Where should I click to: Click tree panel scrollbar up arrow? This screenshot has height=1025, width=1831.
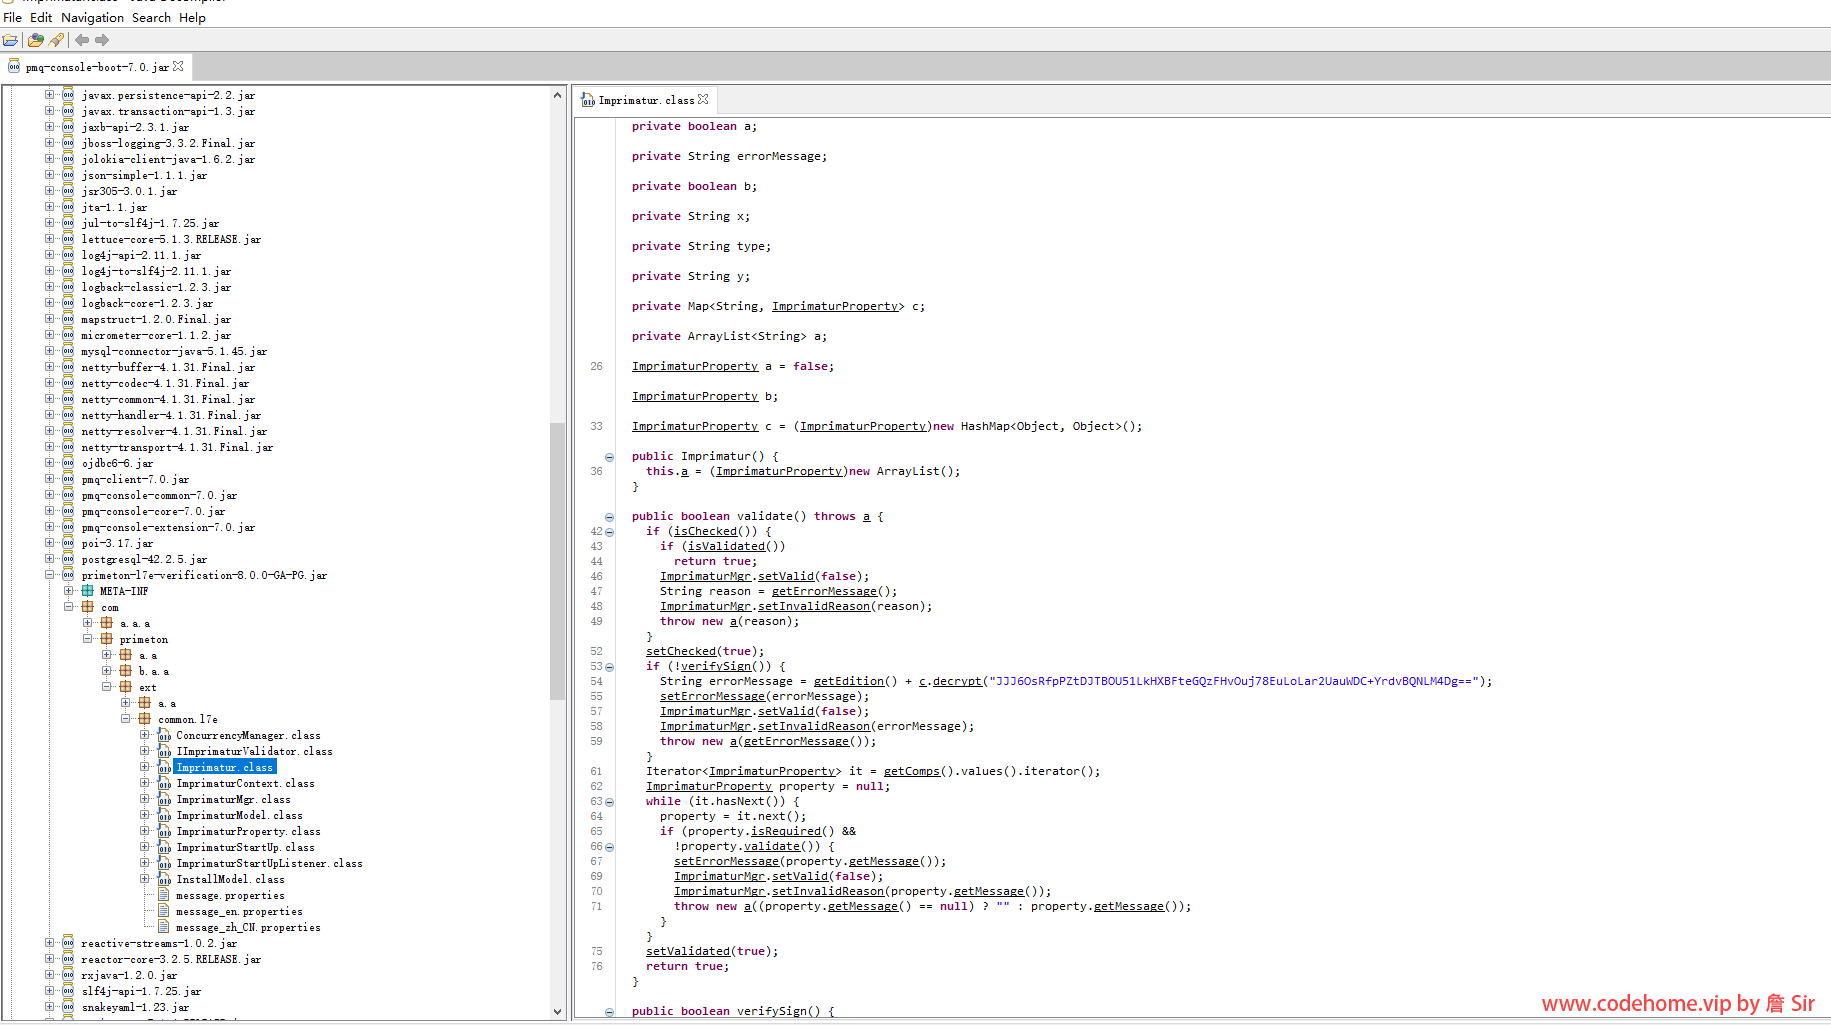coord(558,95)
